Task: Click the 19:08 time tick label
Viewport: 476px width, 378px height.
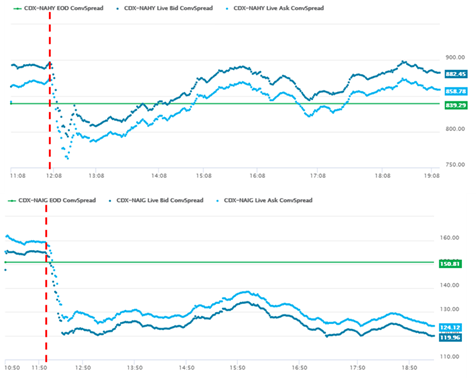Action: pyautogui.click(x=432, y=176)
